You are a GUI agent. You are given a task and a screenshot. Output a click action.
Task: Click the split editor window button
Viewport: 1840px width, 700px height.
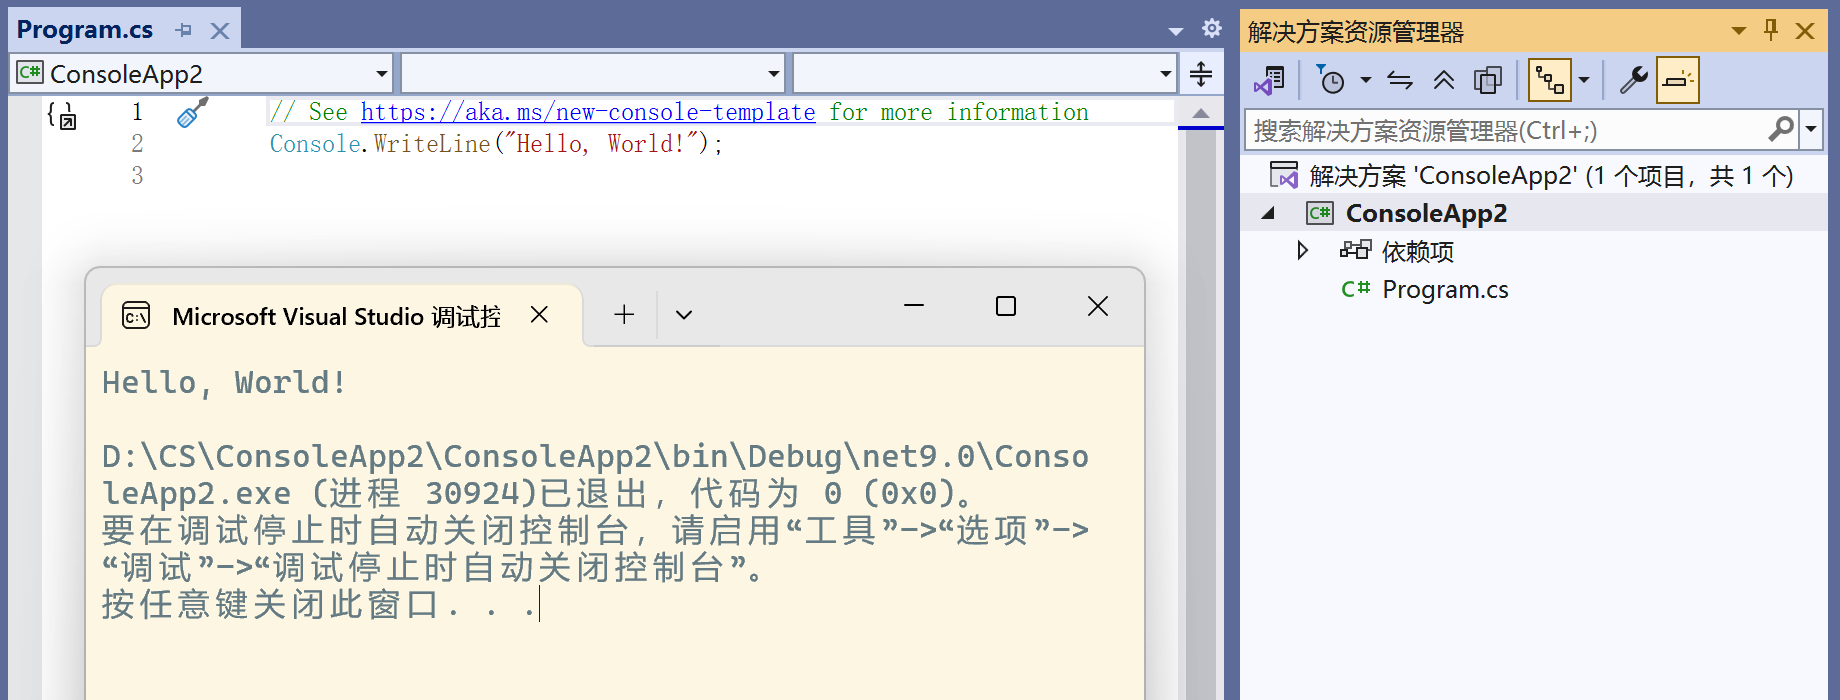(1201, 73)
